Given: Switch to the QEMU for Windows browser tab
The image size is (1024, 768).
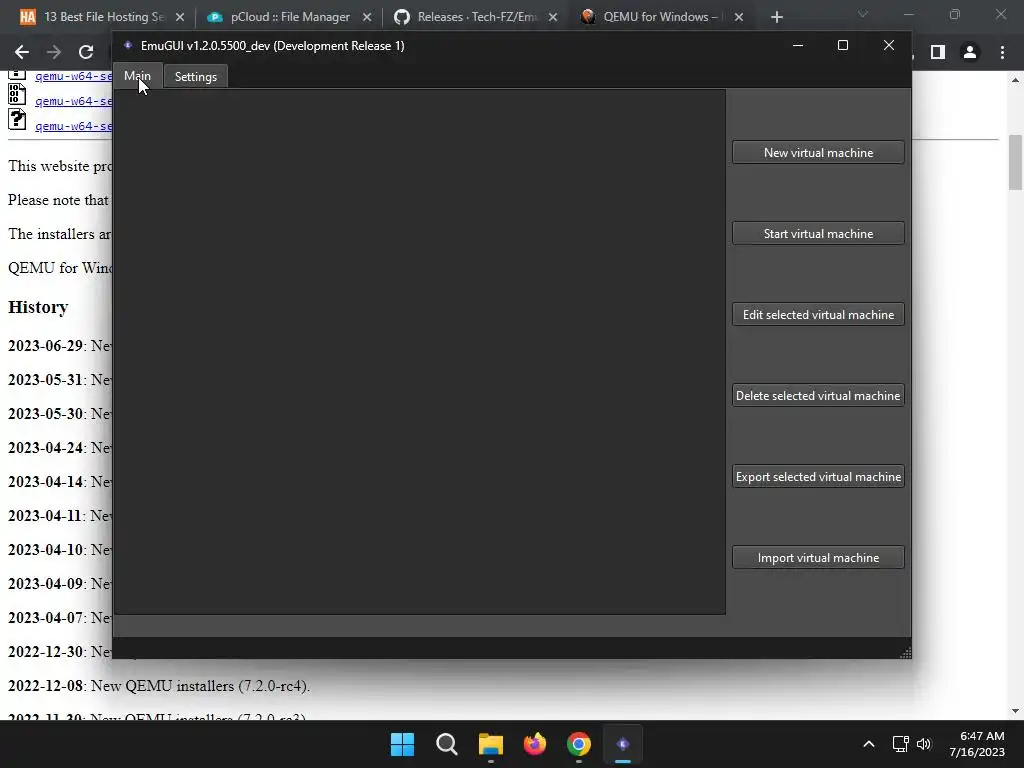Looking at the screenshot, I should (662, 17).
